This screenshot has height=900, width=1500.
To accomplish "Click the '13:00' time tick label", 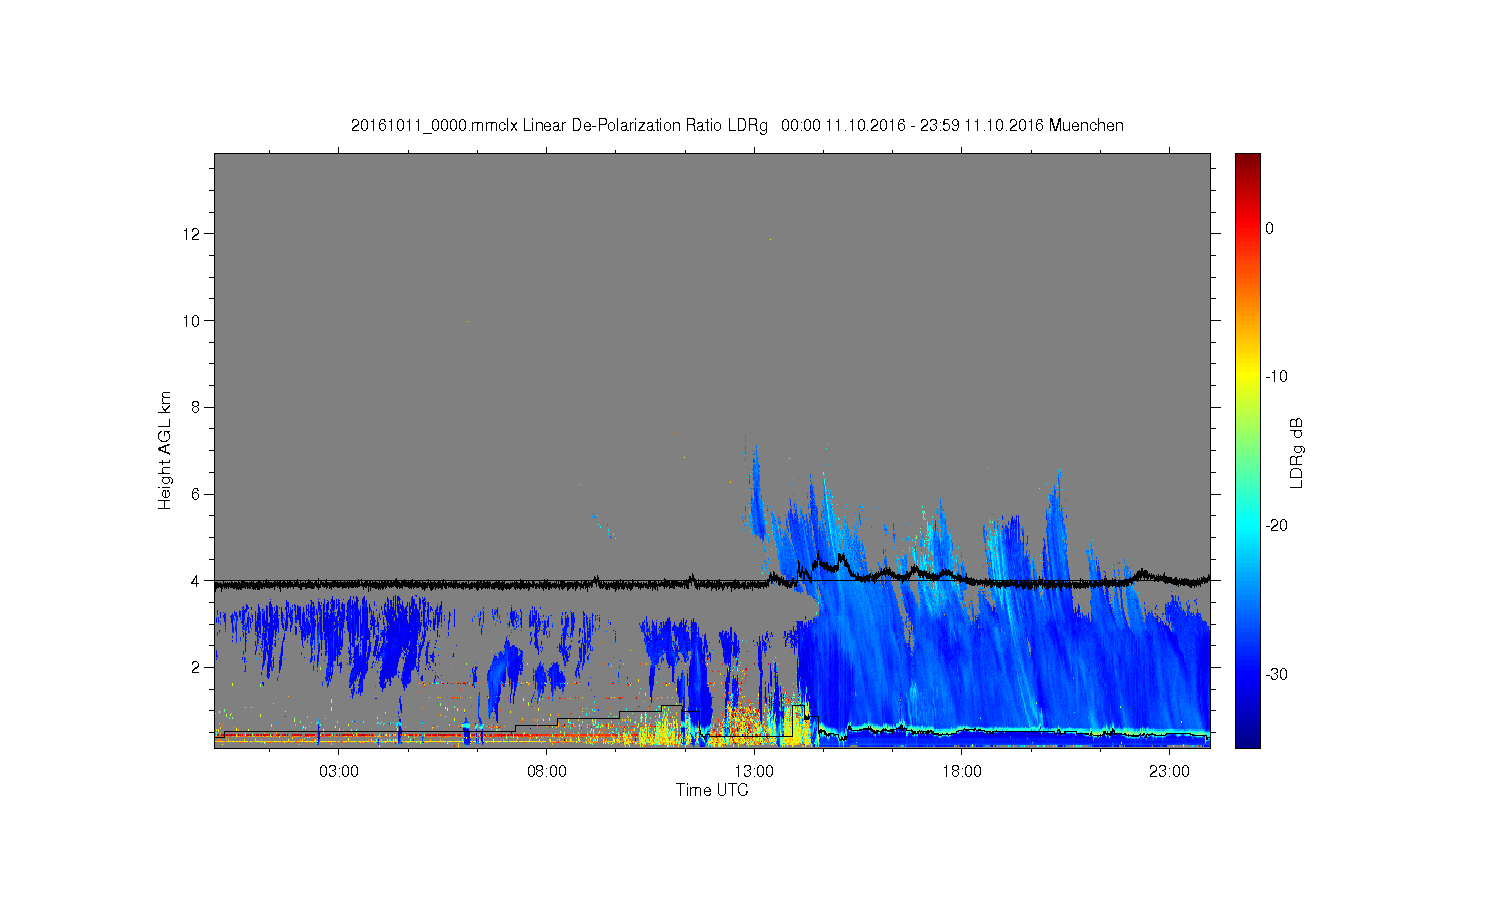I will pyautogui.click(x=754, y=772).
